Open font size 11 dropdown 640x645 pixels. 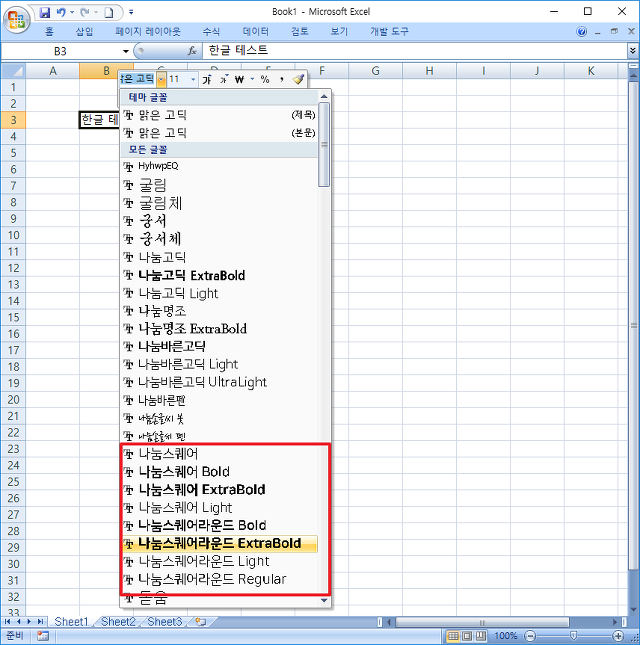[193, 79]
